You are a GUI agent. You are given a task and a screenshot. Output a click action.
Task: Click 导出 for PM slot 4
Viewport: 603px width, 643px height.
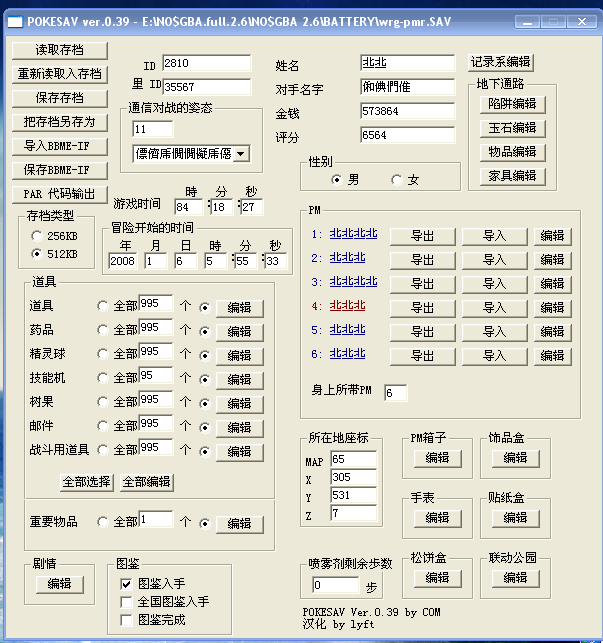click(x=423, y=308)
